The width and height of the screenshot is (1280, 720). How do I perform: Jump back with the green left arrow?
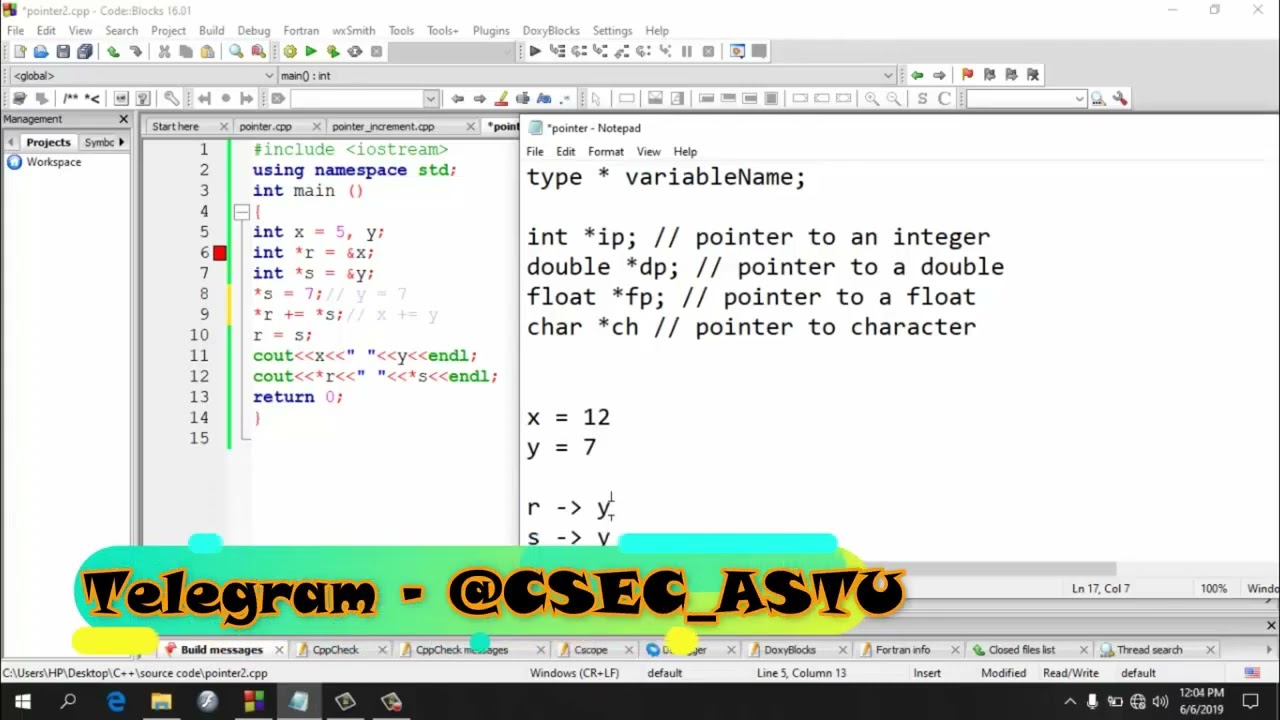917,75
